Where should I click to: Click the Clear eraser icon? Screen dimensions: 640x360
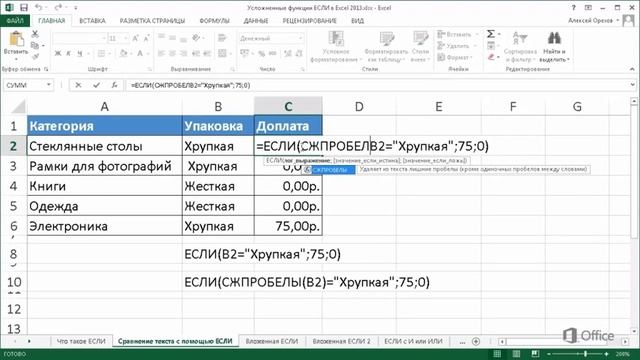click(x=491, y=57)
